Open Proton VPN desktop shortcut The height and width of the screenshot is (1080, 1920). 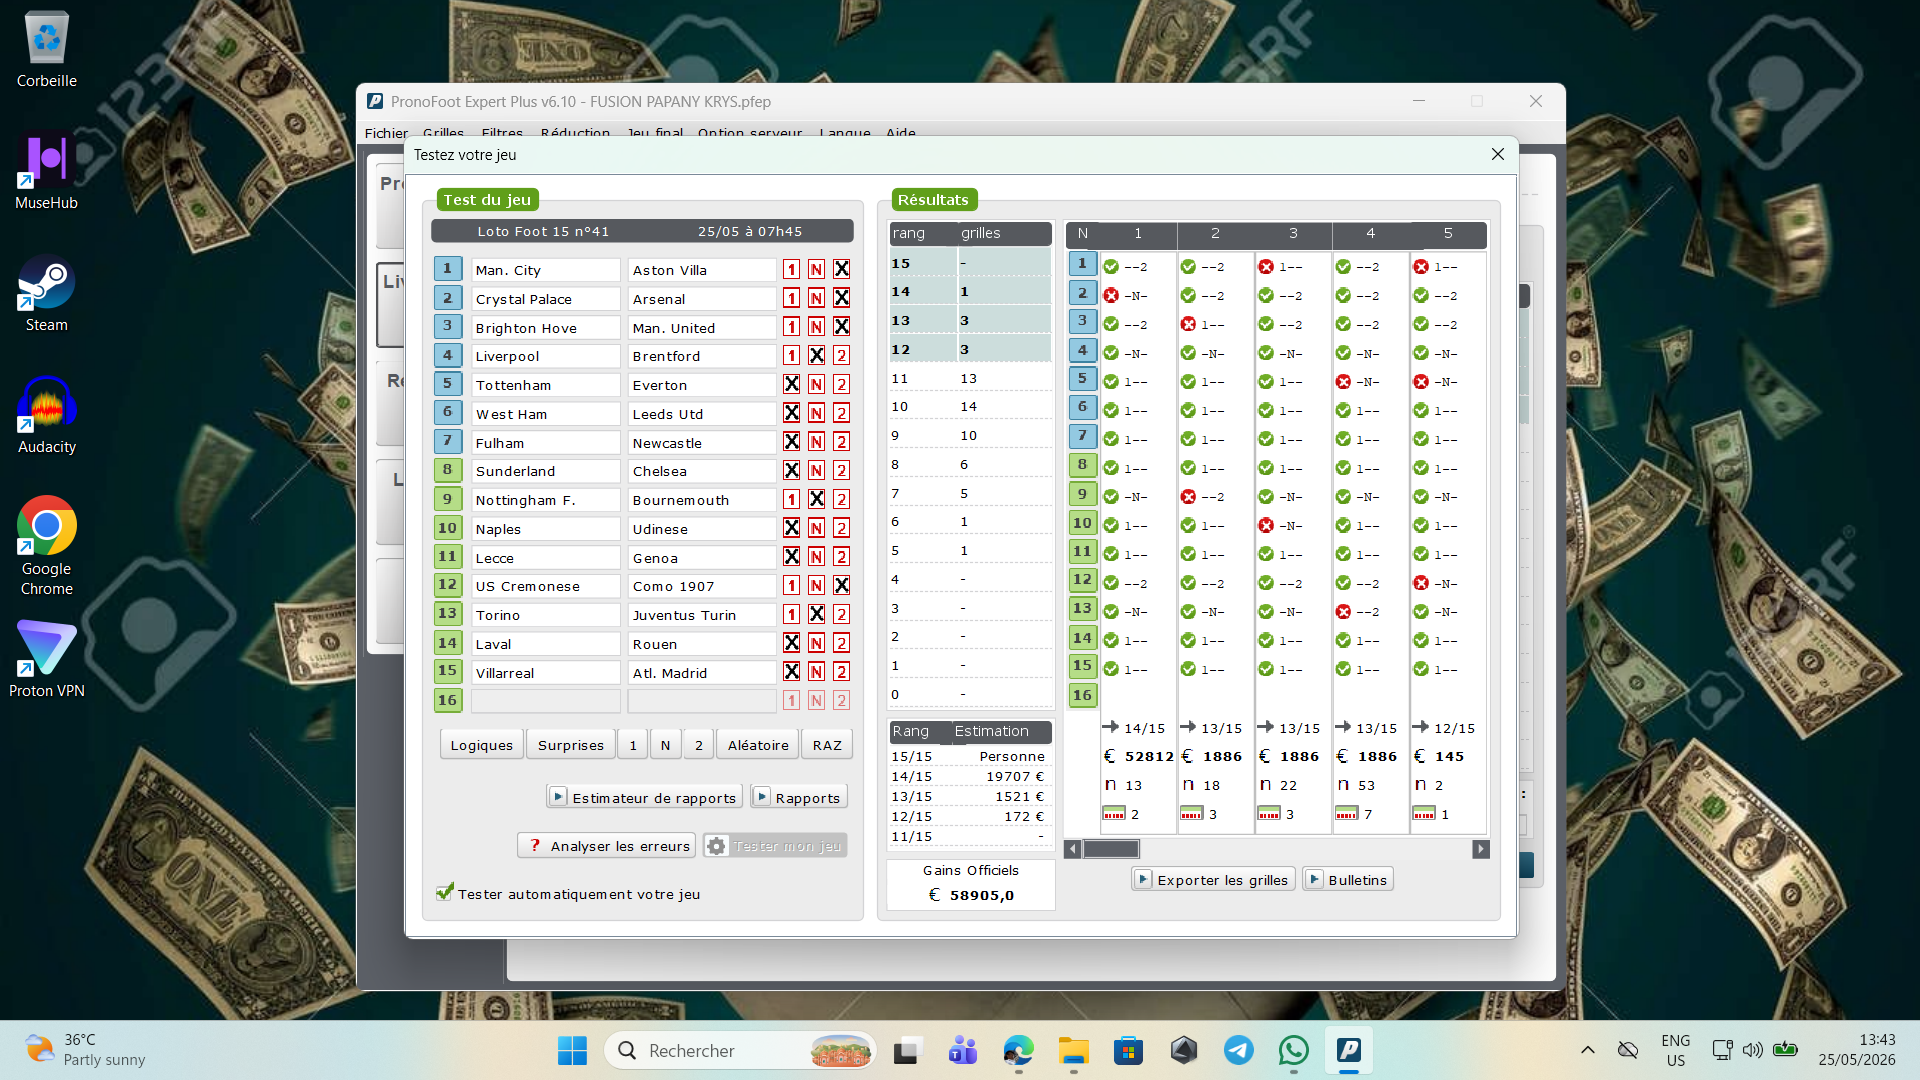point(47,659)
